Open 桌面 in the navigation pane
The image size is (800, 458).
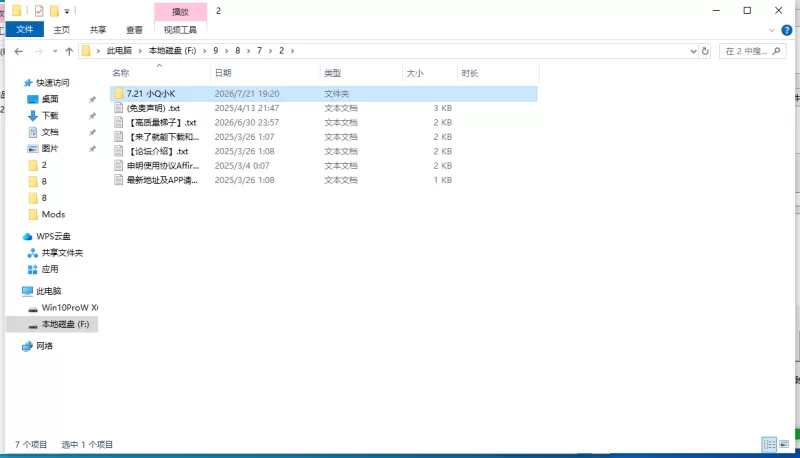coord(50,99)
